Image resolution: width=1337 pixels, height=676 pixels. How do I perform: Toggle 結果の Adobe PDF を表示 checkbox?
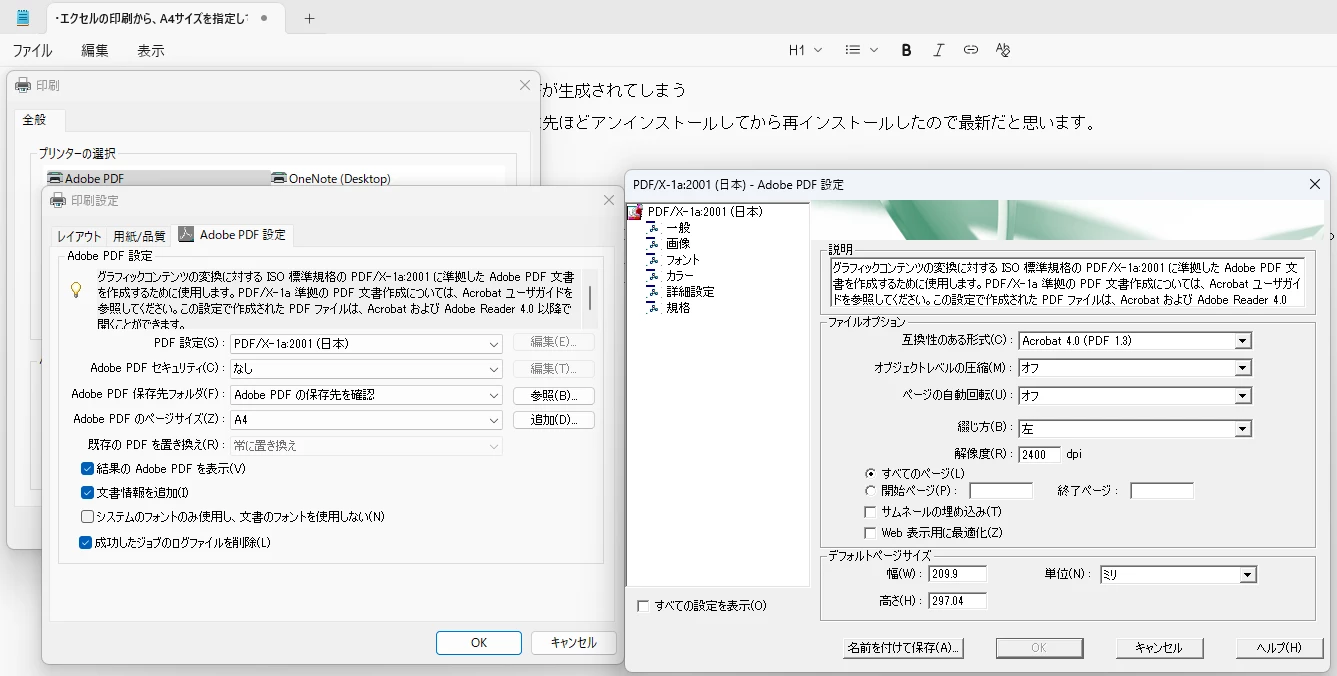pyautogui.click(x=87, y=469)
